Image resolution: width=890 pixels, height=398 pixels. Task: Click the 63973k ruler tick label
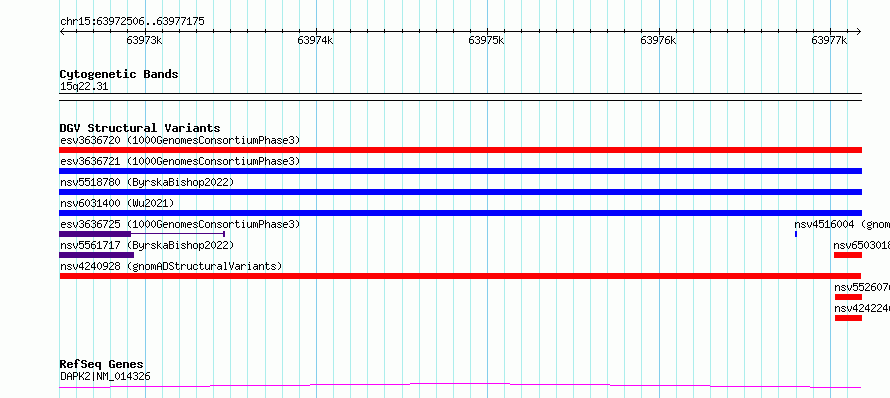click(x=144, y=40)
